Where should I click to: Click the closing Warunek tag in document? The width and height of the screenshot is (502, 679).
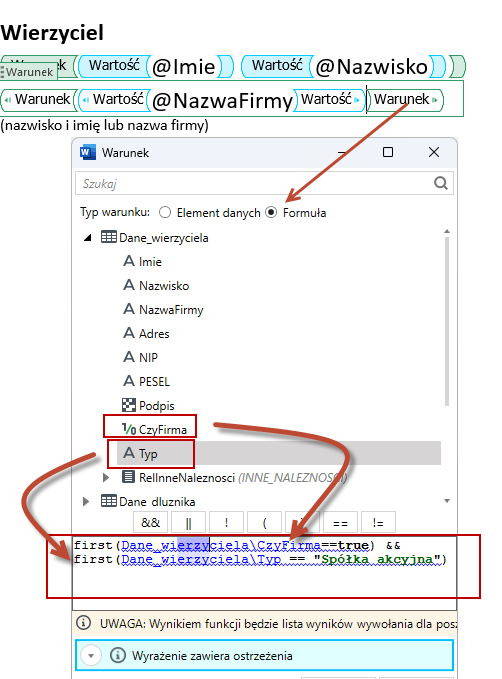click(406, 100)
